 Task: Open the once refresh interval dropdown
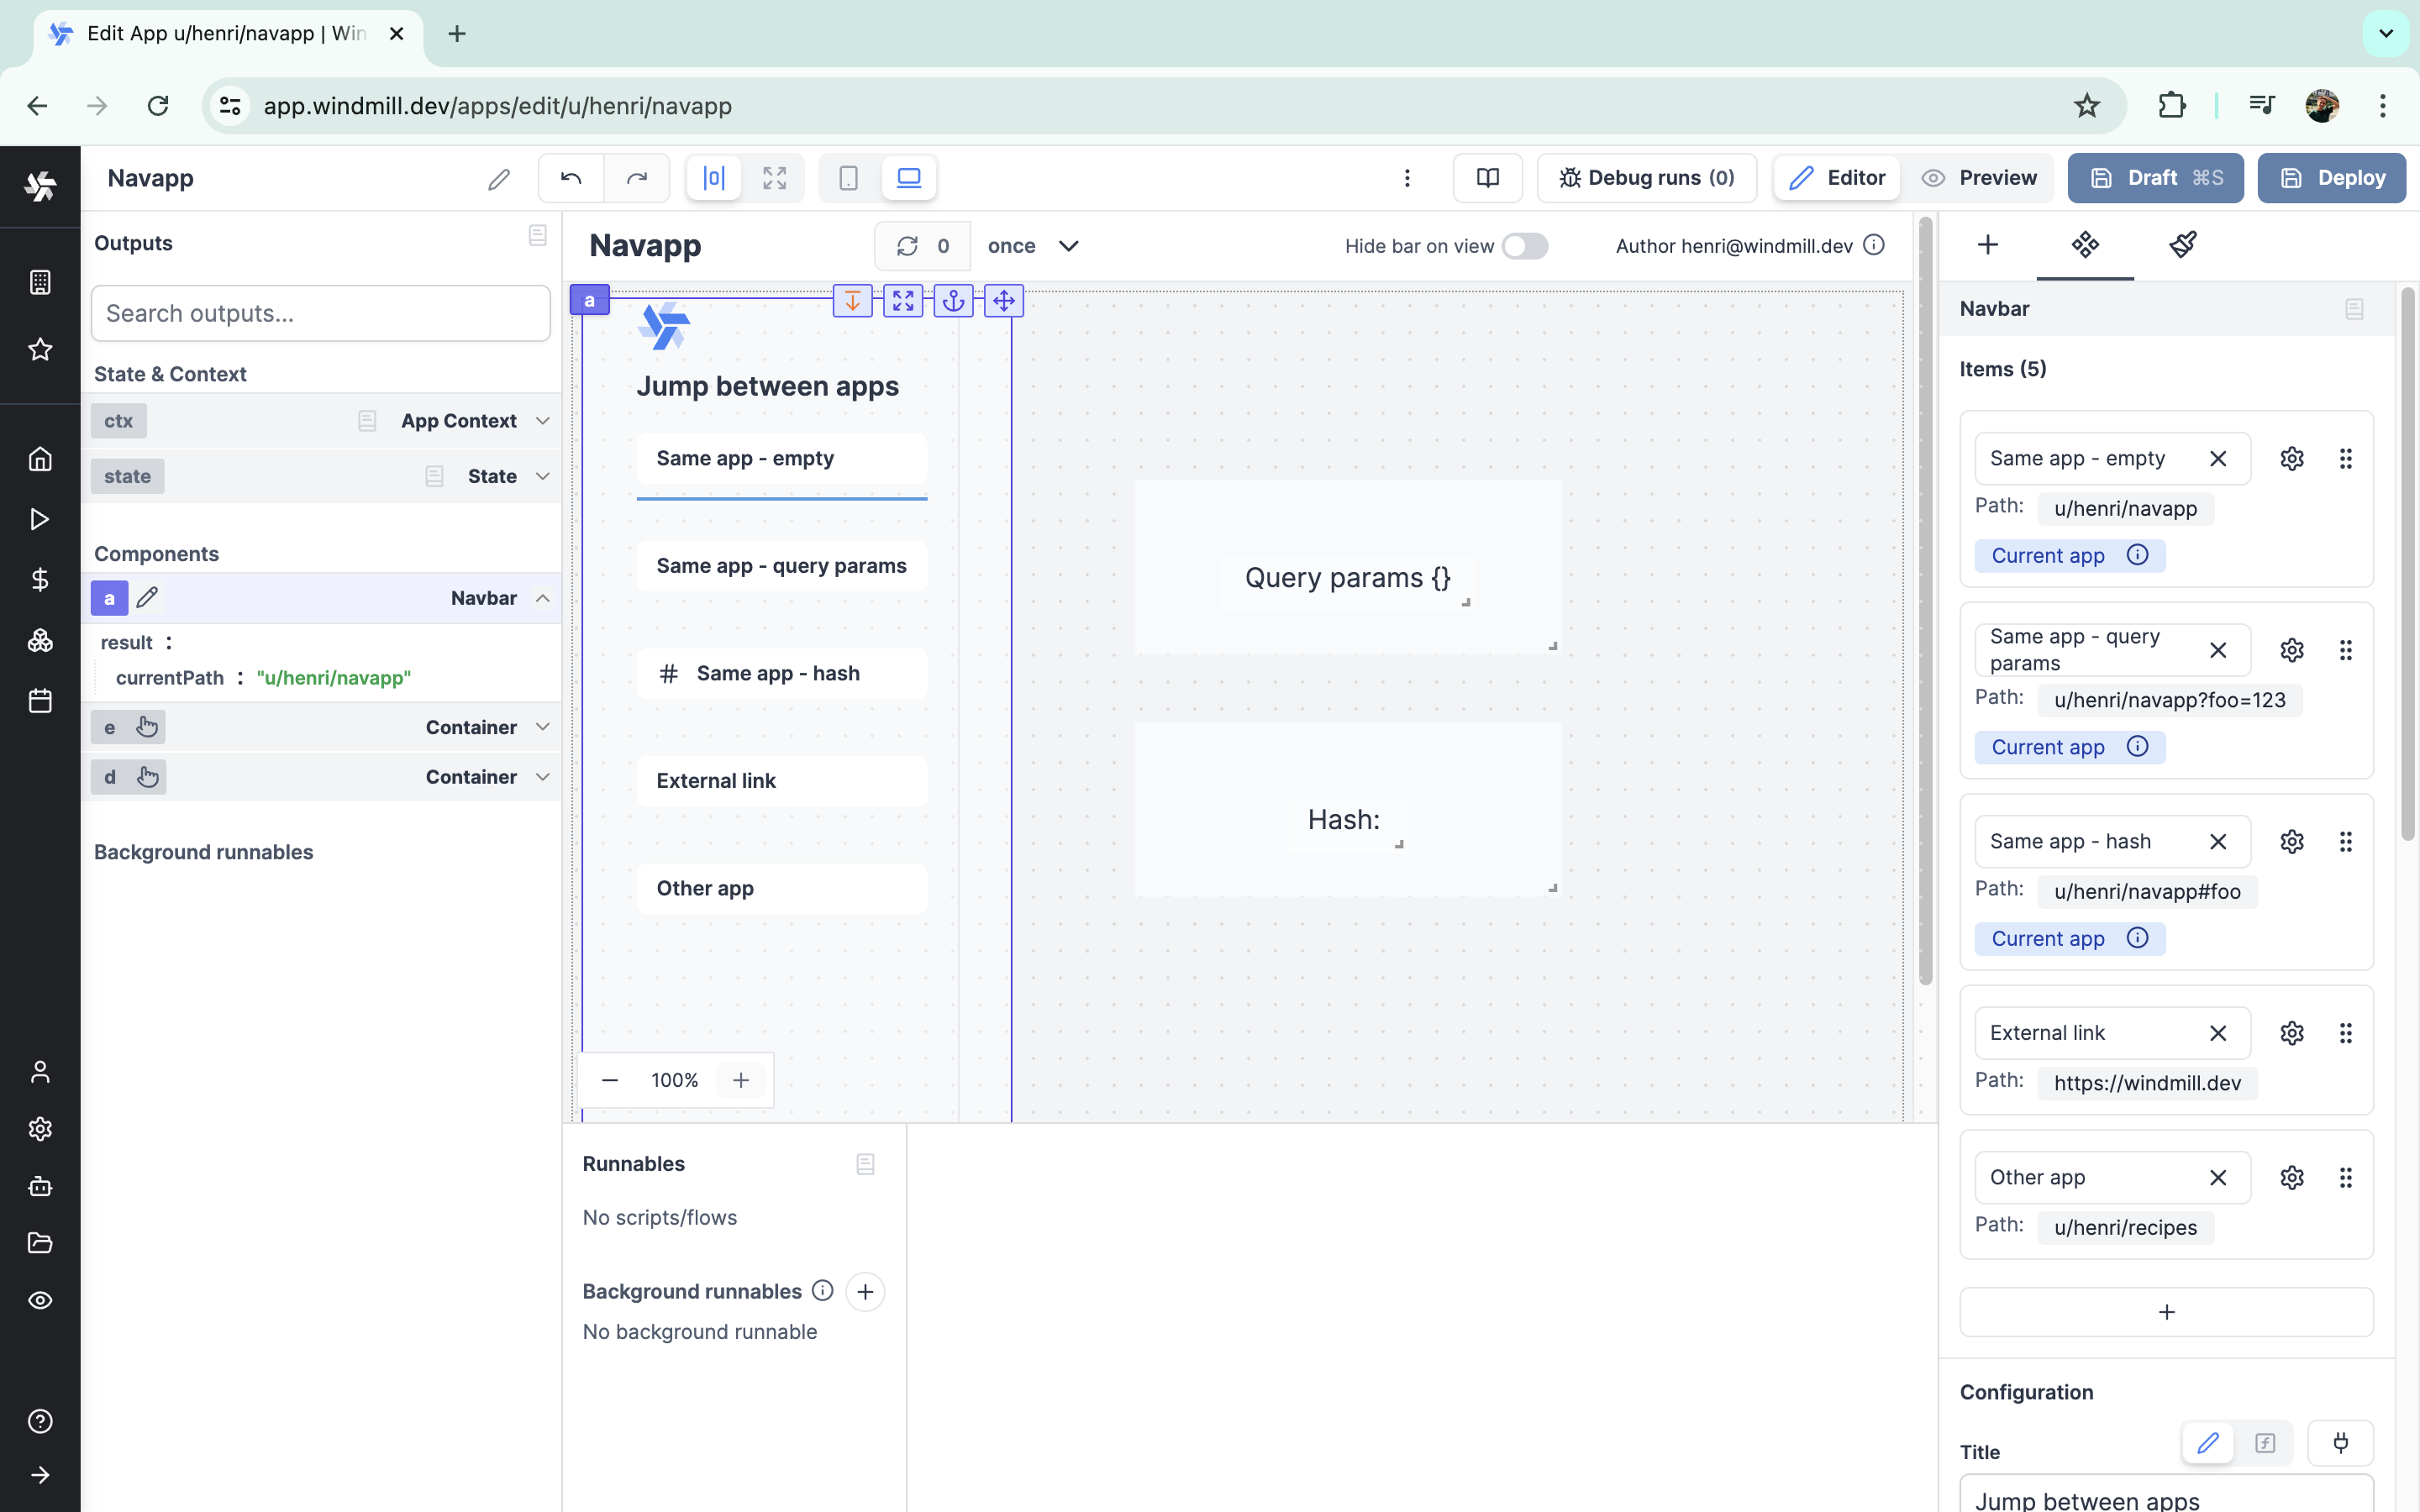click(1032, 246)
